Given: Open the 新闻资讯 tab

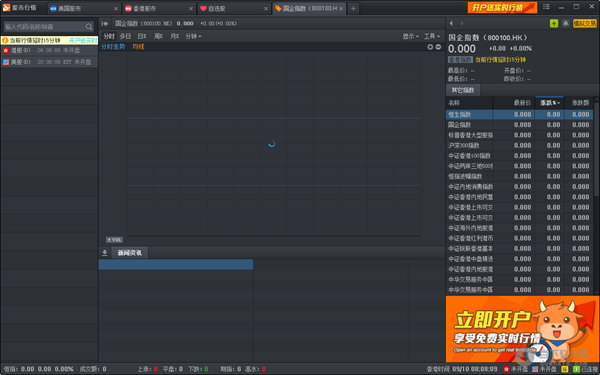Looking at the screenshot, I should 129,253.
